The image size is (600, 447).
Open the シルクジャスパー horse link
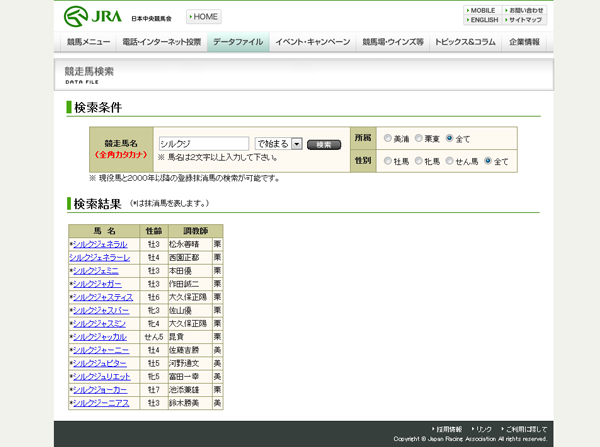coord(101,310)
